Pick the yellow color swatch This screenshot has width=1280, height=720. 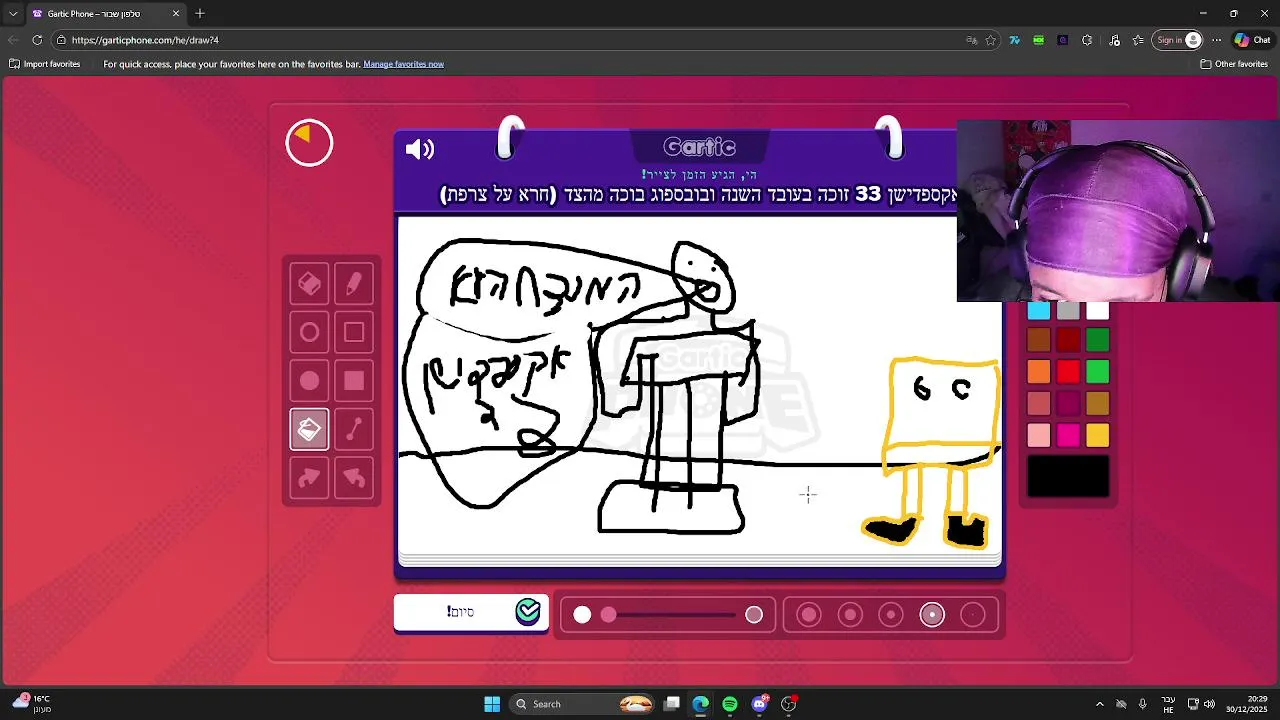coord(1098,435)
